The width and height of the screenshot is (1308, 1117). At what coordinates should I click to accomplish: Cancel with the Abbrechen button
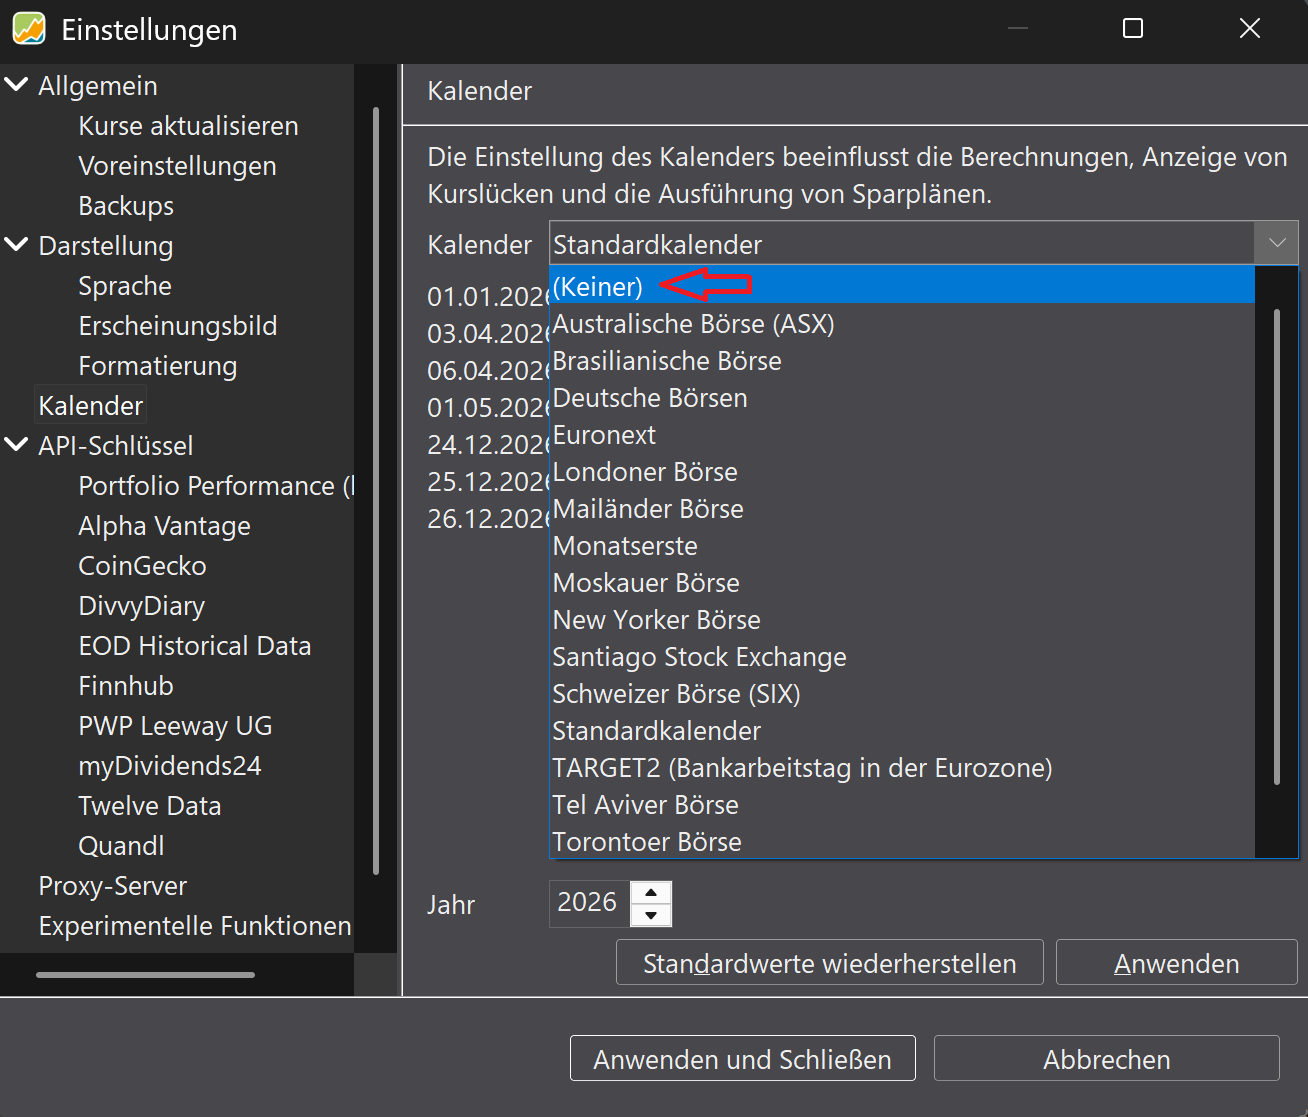1106,1059
